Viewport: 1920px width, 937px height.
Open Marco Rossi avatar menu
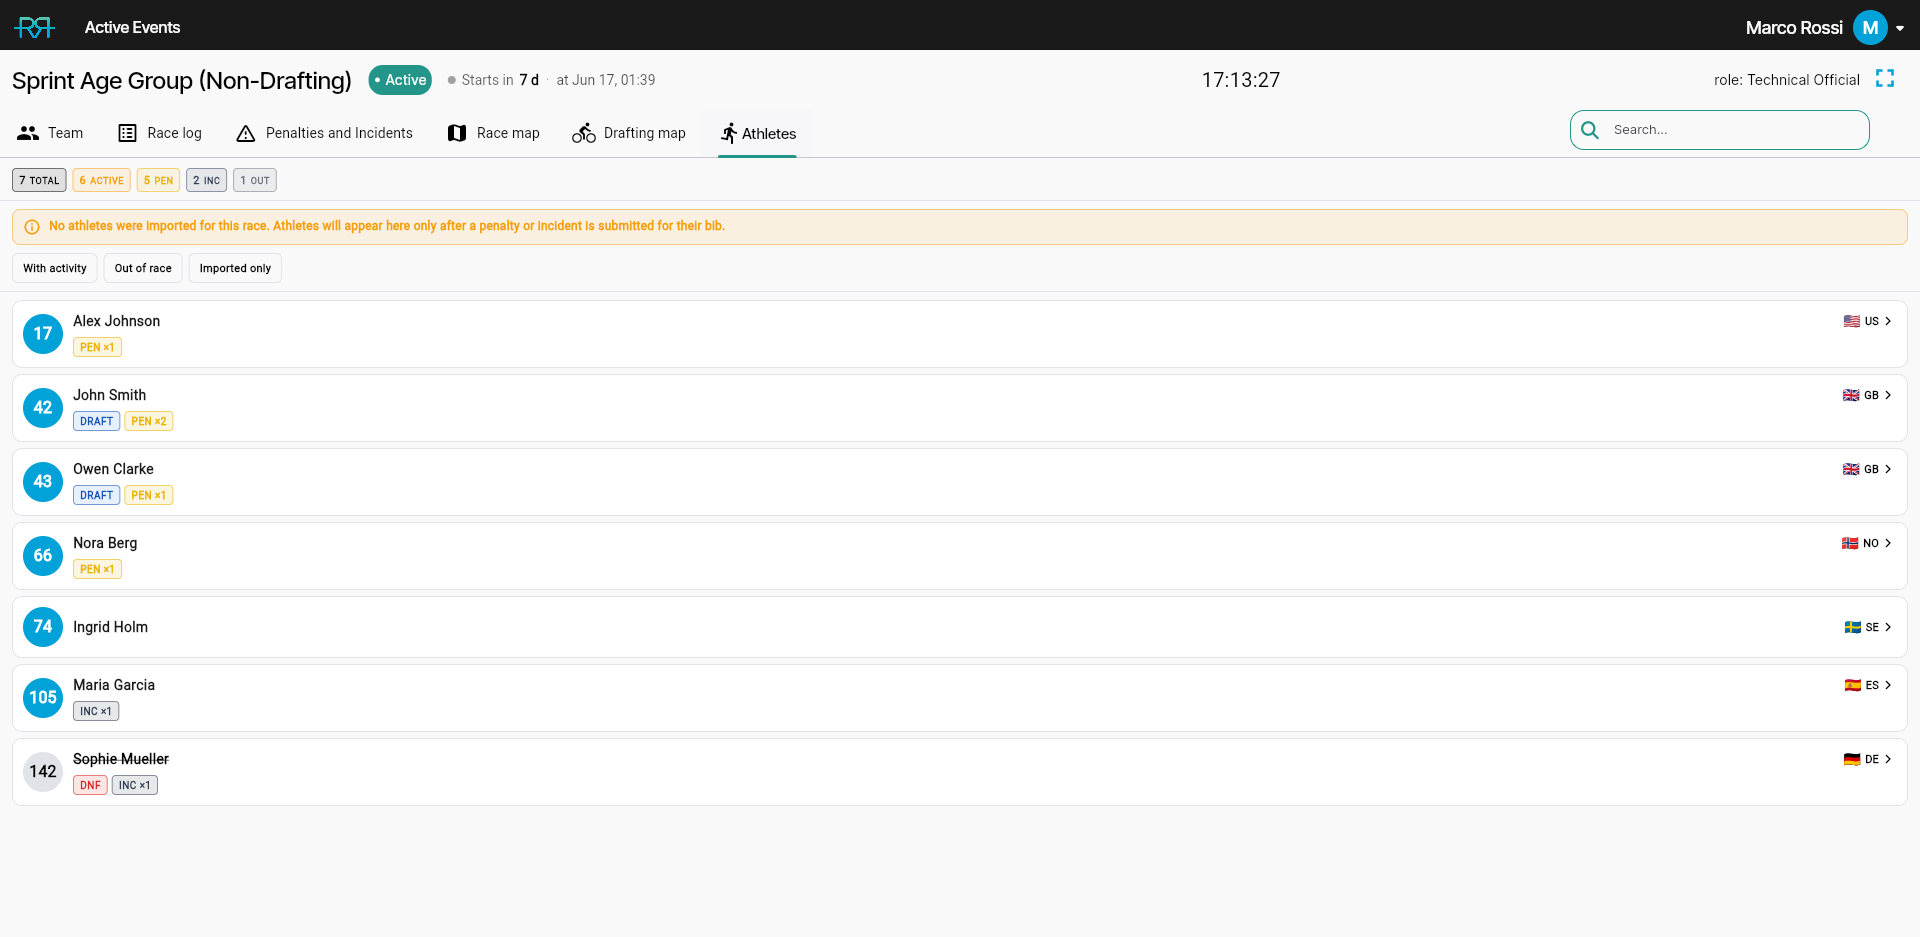[x=1870, y=28]
